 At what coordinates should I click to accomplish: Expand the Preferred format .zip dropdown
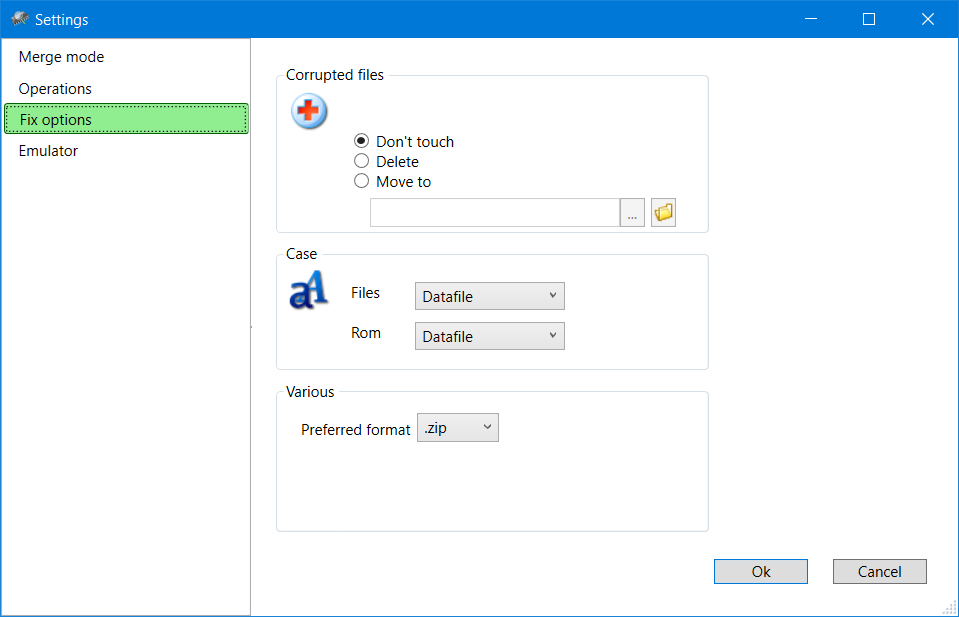point(457,428)
